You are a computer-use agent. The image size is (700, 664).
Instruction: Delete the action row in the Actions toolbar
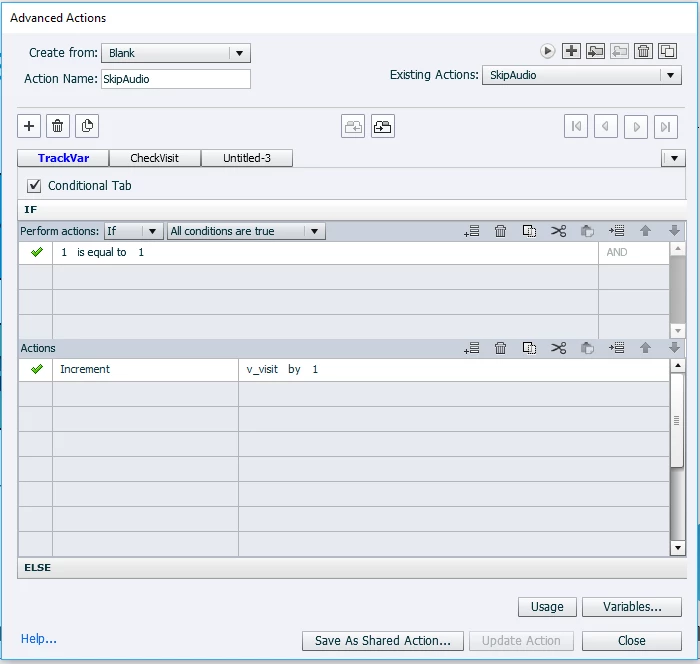(x=500, y=348)
